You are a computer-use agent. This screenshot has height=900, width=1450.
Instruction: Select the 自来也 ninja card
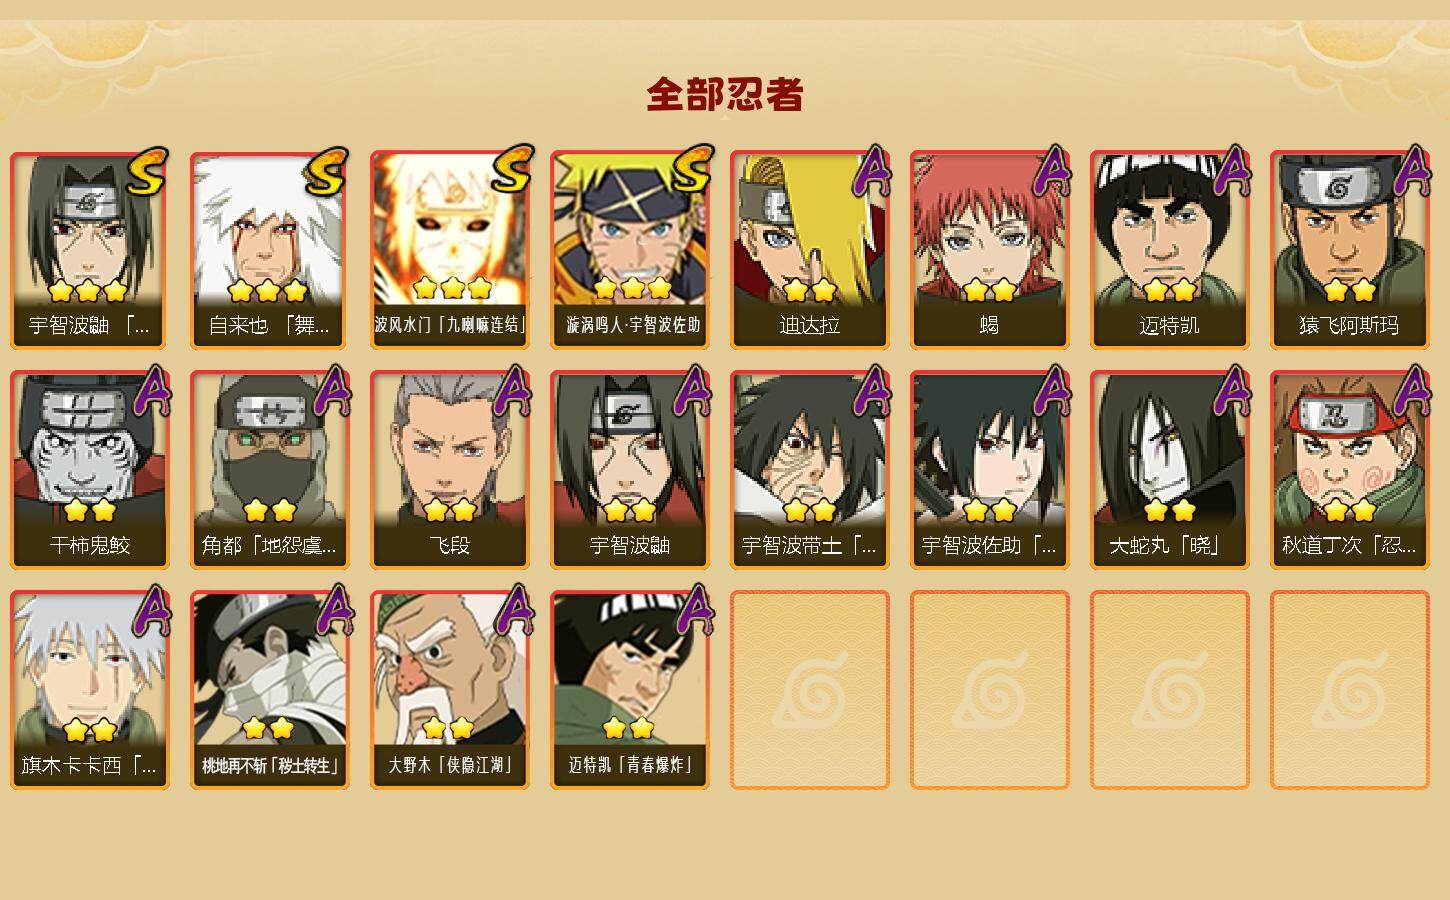(269, 250)
